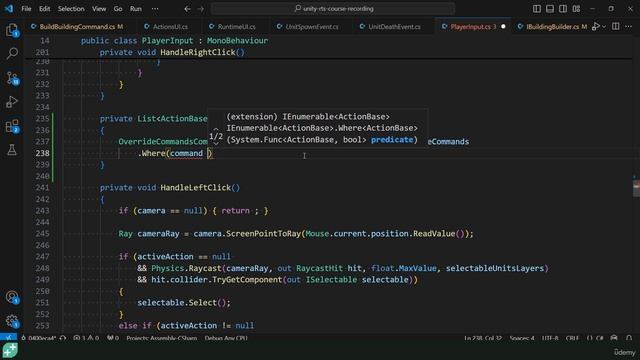Run the C# file with play icon
The width and height of the screenshot is (640, 360).
pos(596,27)
